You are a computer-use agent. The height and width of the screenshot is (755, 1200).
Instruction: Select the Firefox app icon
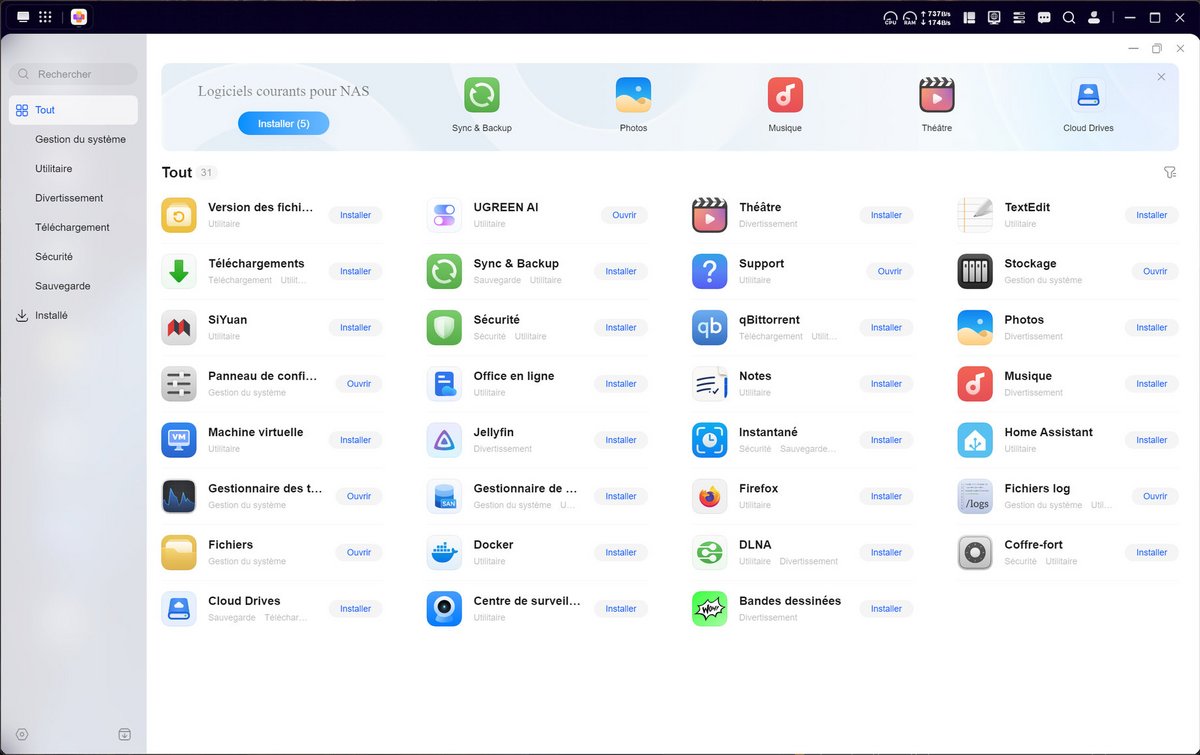click(710, 496)
